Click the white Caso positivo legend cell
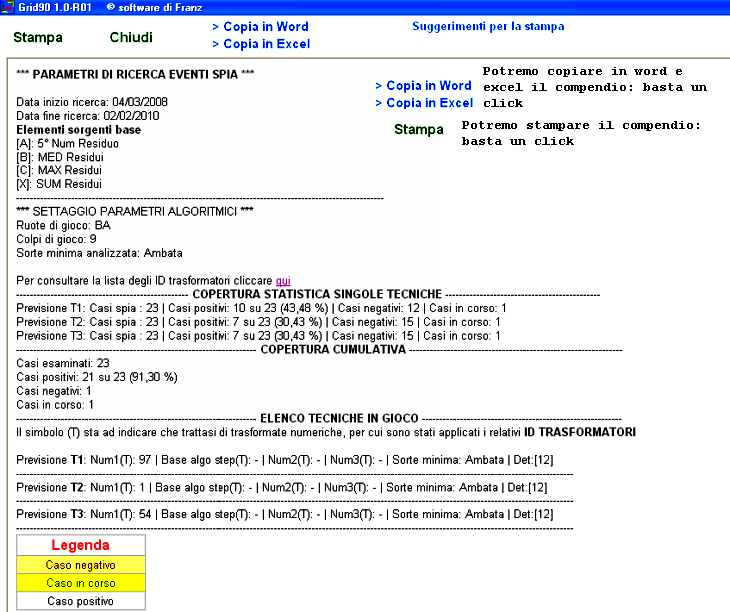Image resolution: width=730 pixels, height=612 pixels. [x=81, y=601]
